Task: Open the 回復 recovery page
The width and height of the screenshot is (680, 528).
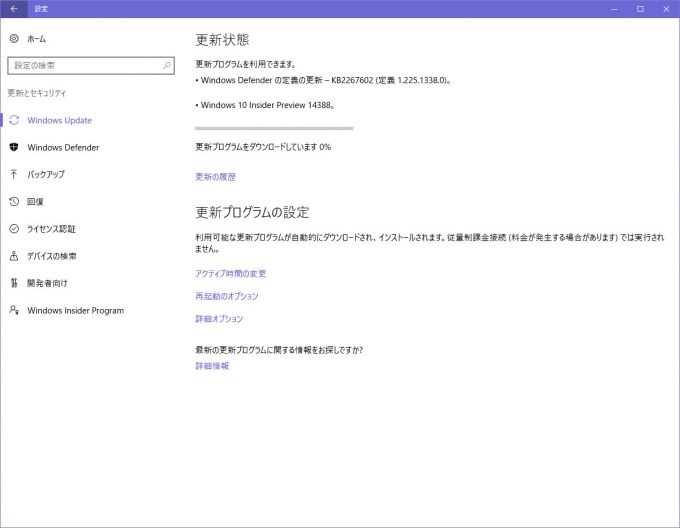Action: pos(35,202)
